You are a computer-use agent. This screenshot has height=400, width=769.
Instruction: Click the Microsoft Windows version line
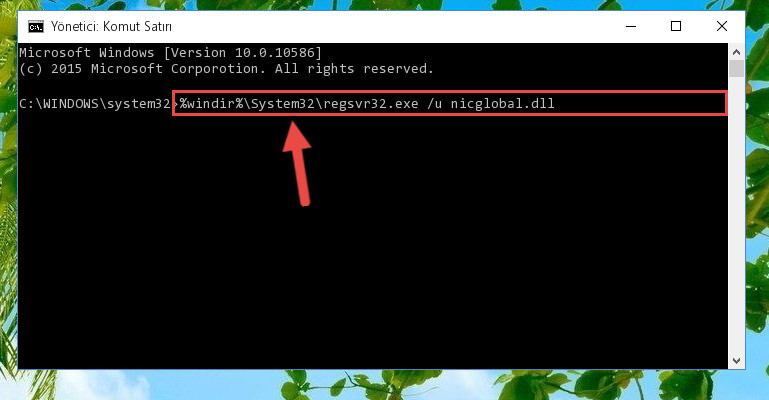pos(170,52)
